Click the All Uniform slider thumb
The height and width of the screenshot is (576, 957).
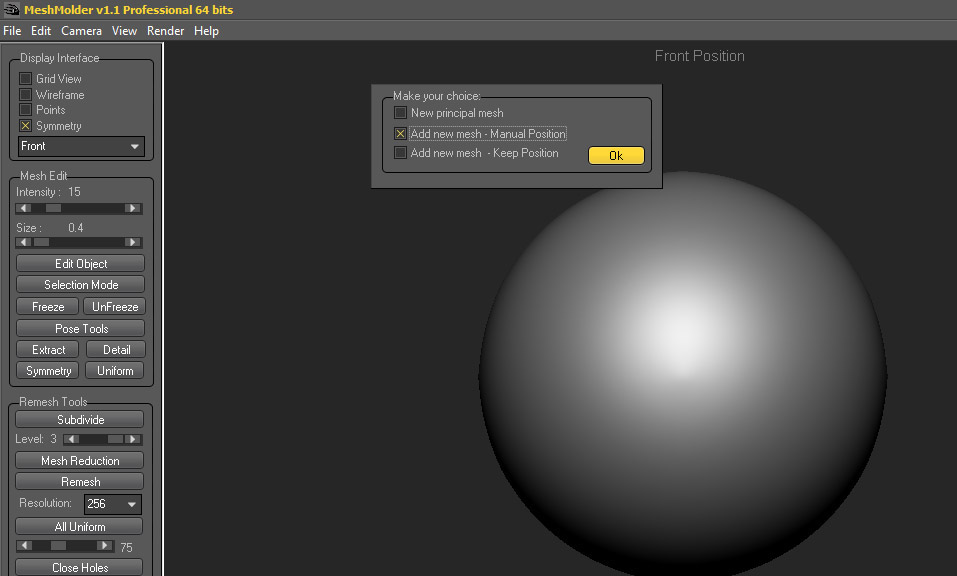pyautogui.click(x=59, y=545)
